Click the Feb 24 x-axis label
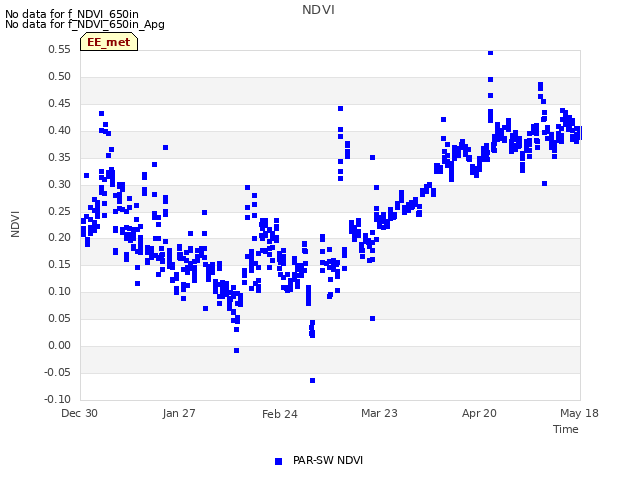640x480 pixels. 280,414
